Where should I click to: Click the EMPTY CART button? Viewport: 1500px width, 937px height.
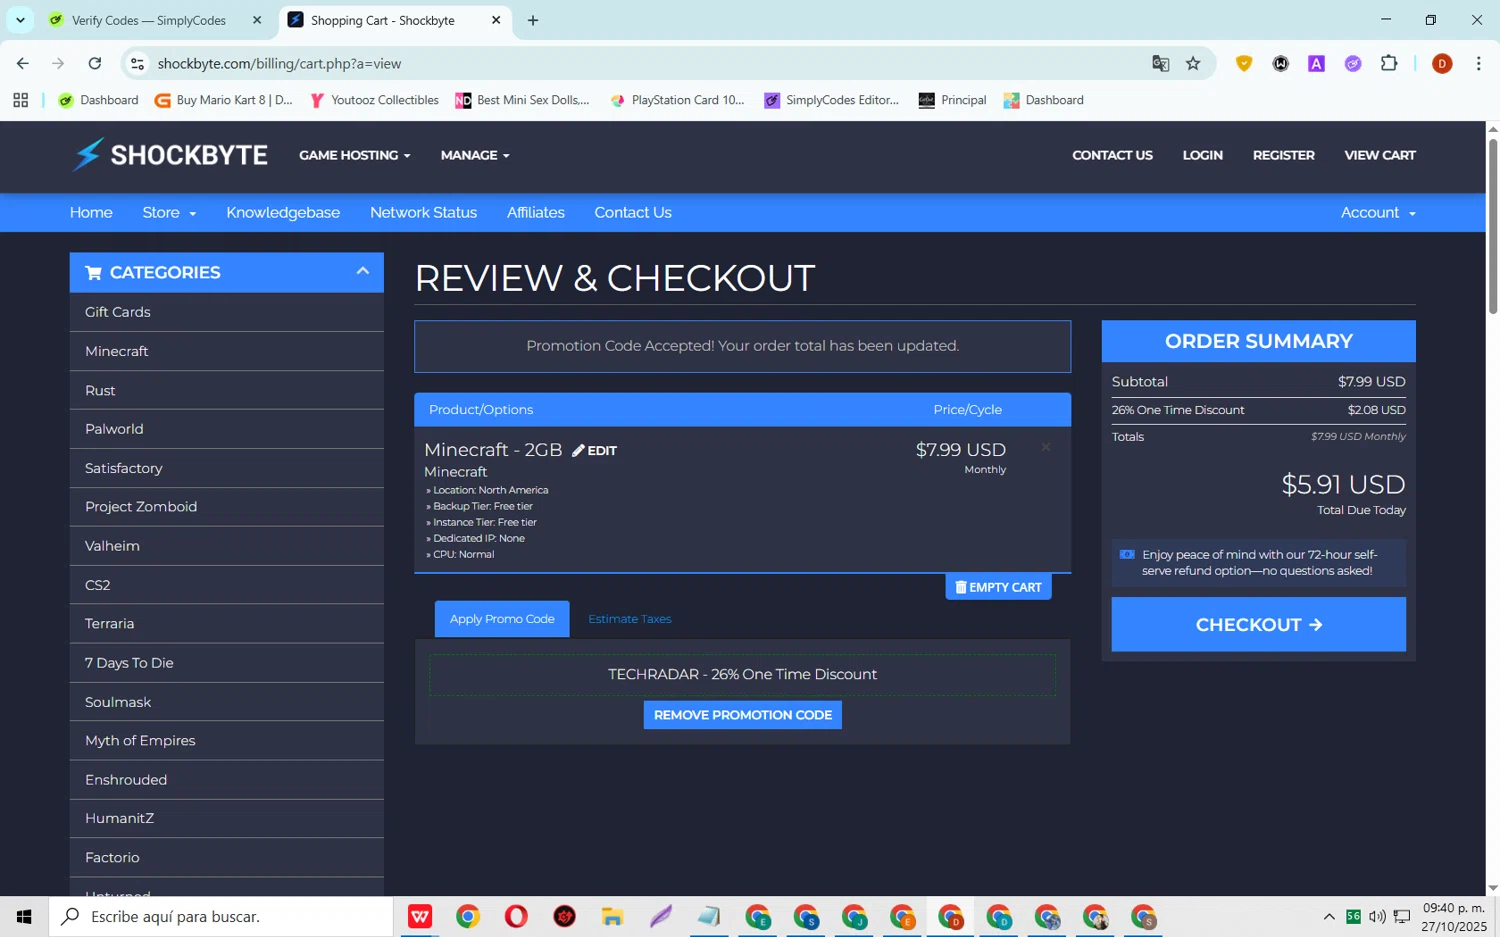click(x=998, y=587)
